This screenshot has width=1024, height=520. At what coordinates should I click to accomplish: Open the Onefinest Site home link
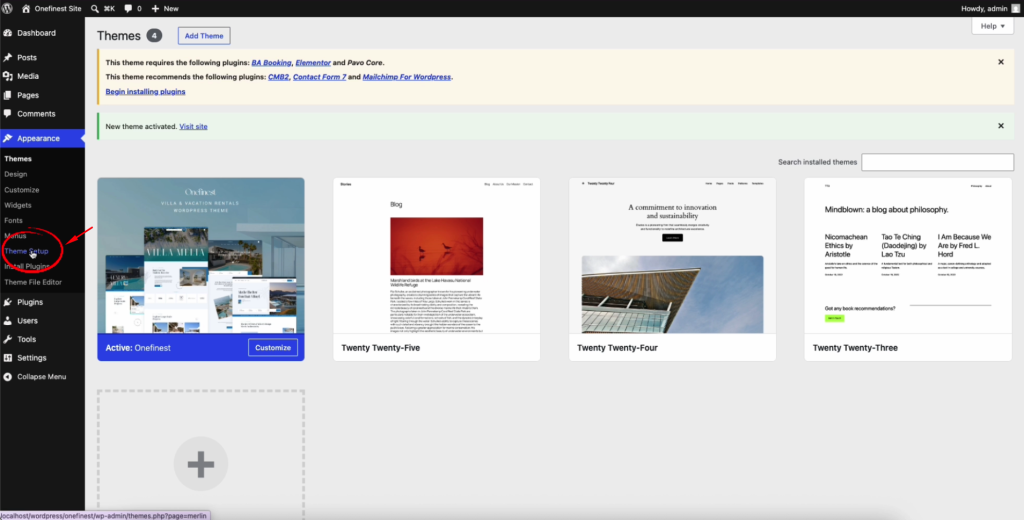click(52, 8)
